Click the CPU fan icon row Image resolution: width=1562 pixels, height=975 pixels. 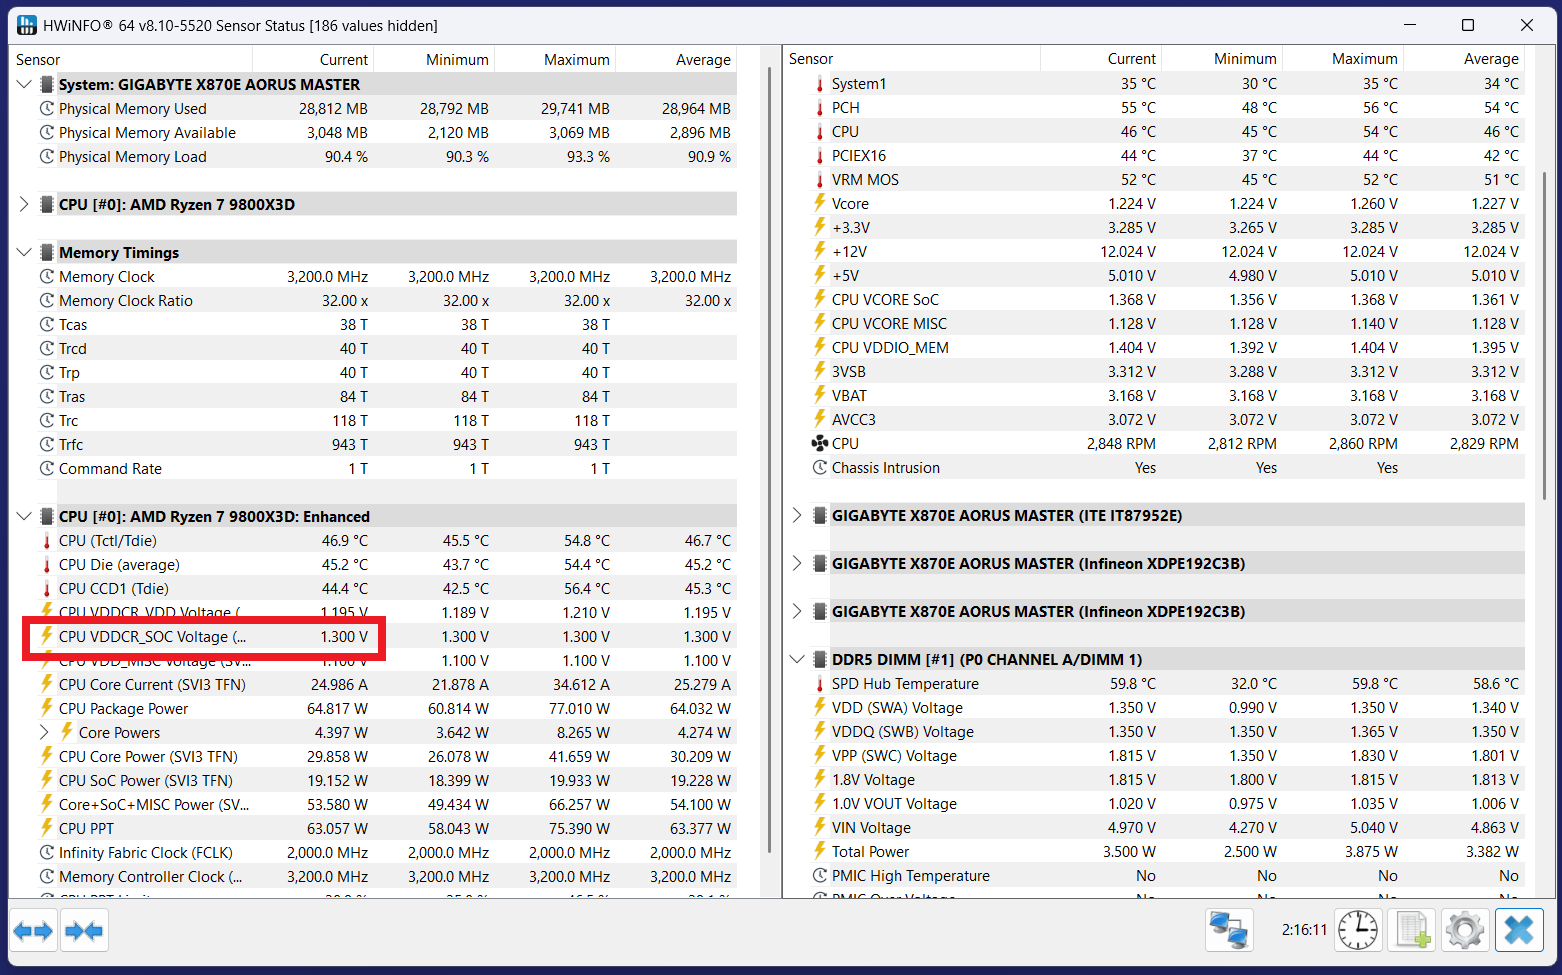(820, 444)
